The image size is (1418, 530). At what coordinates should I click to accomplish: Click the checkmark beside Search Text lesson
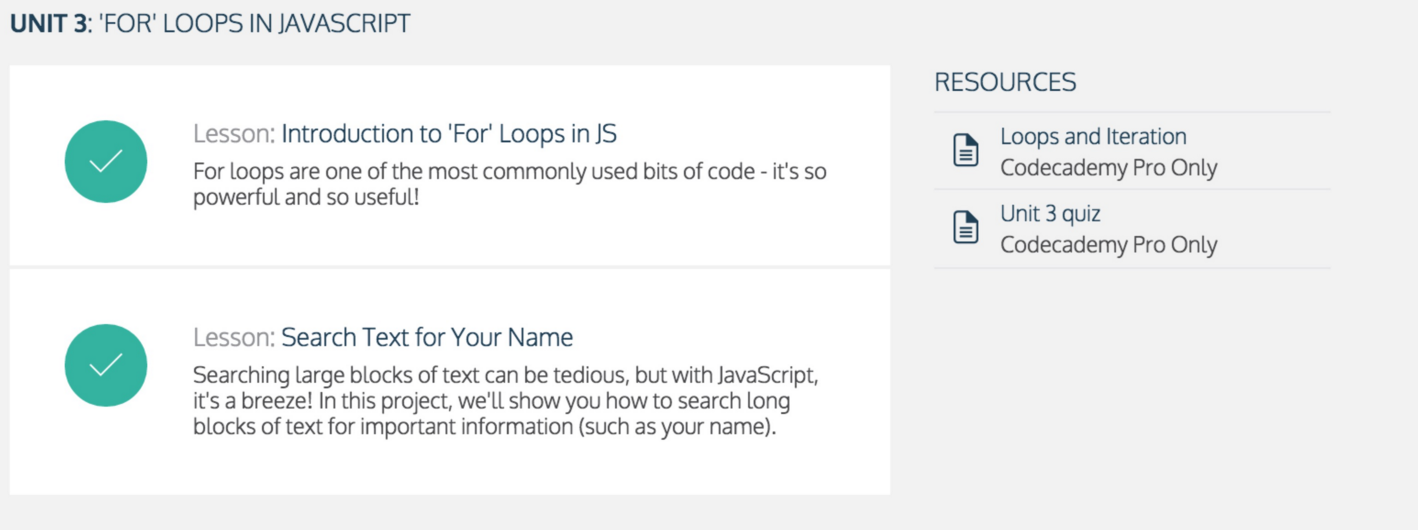106,365
